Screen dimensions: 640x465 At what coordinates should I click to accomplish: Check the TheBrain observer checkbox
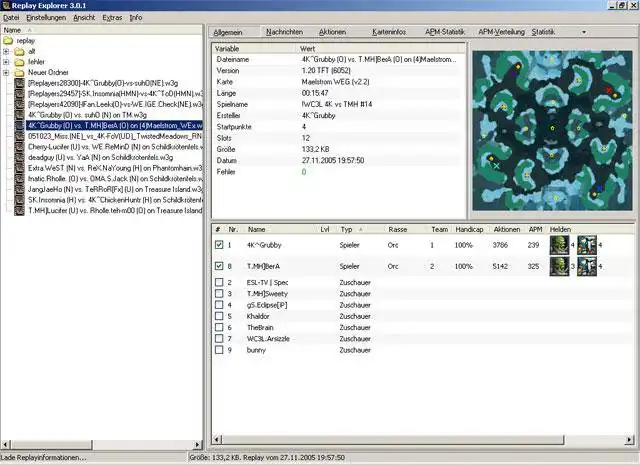tap(219, 327)
